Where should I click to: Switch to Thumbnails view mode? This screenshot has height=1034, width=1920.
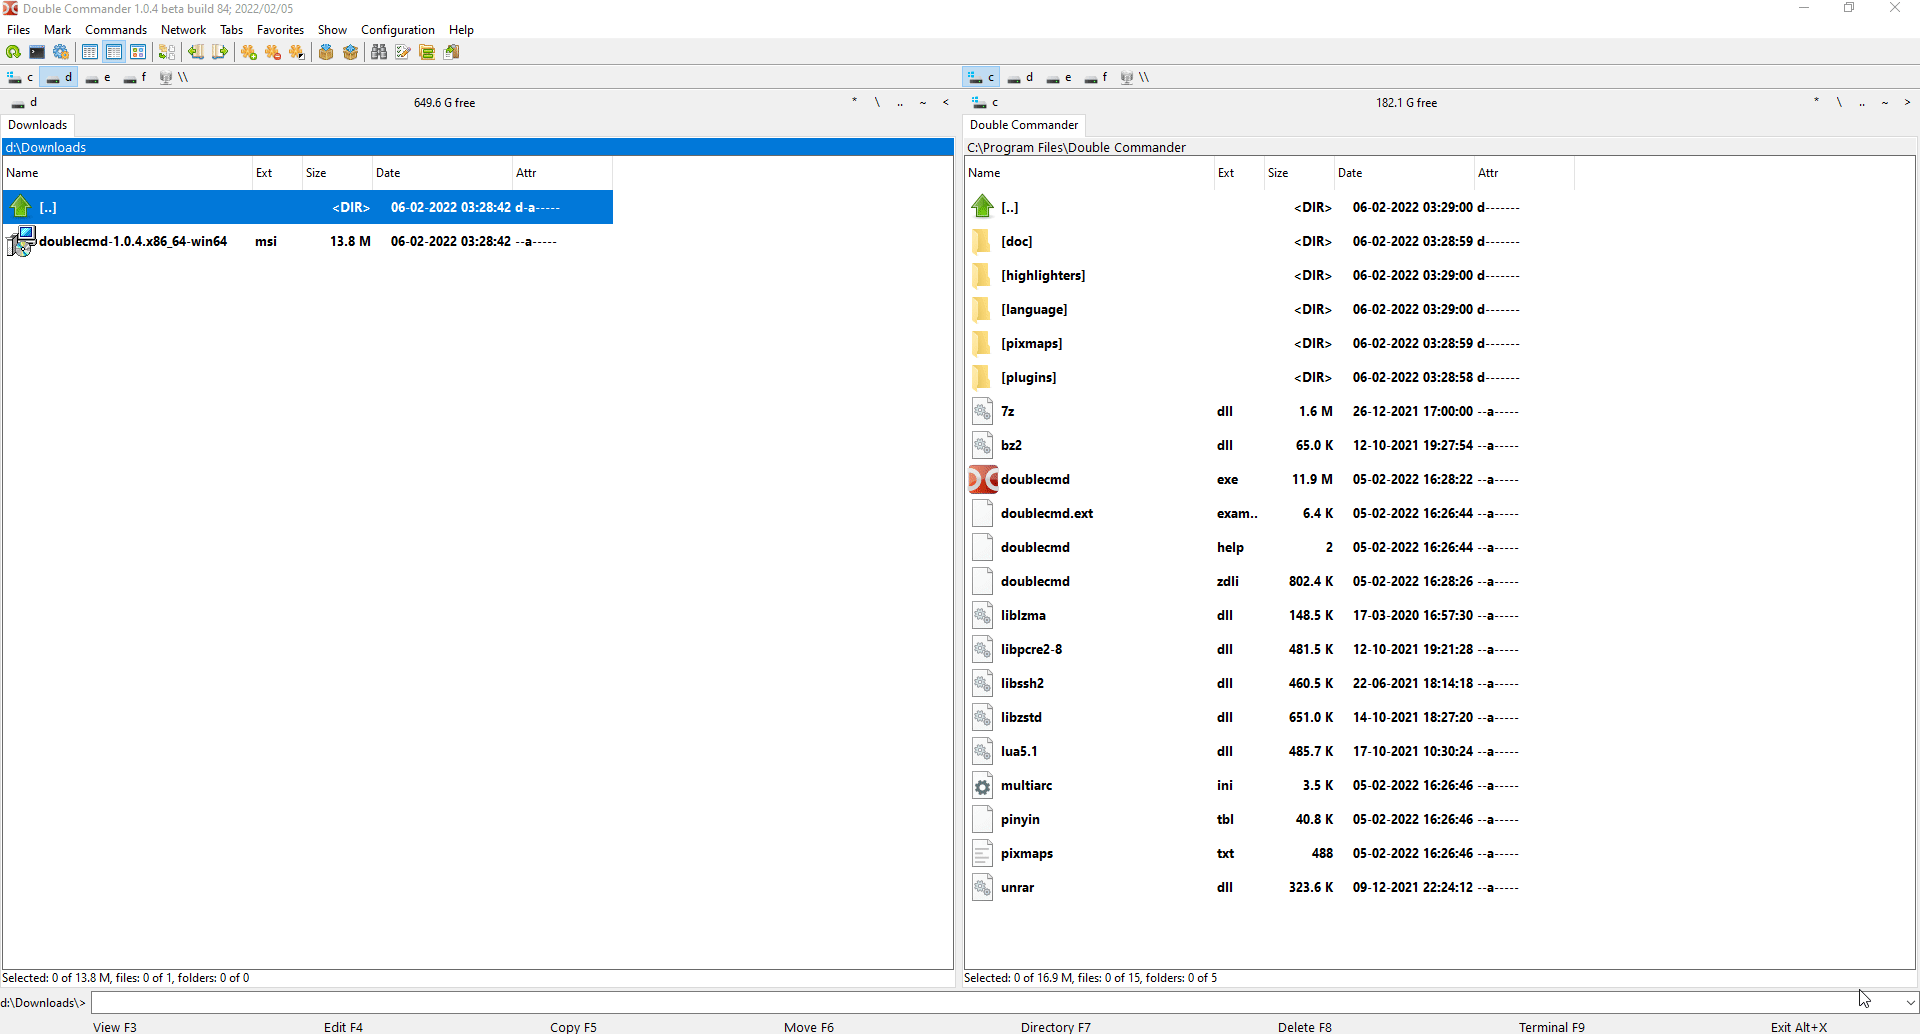click(x=138, y=52)
